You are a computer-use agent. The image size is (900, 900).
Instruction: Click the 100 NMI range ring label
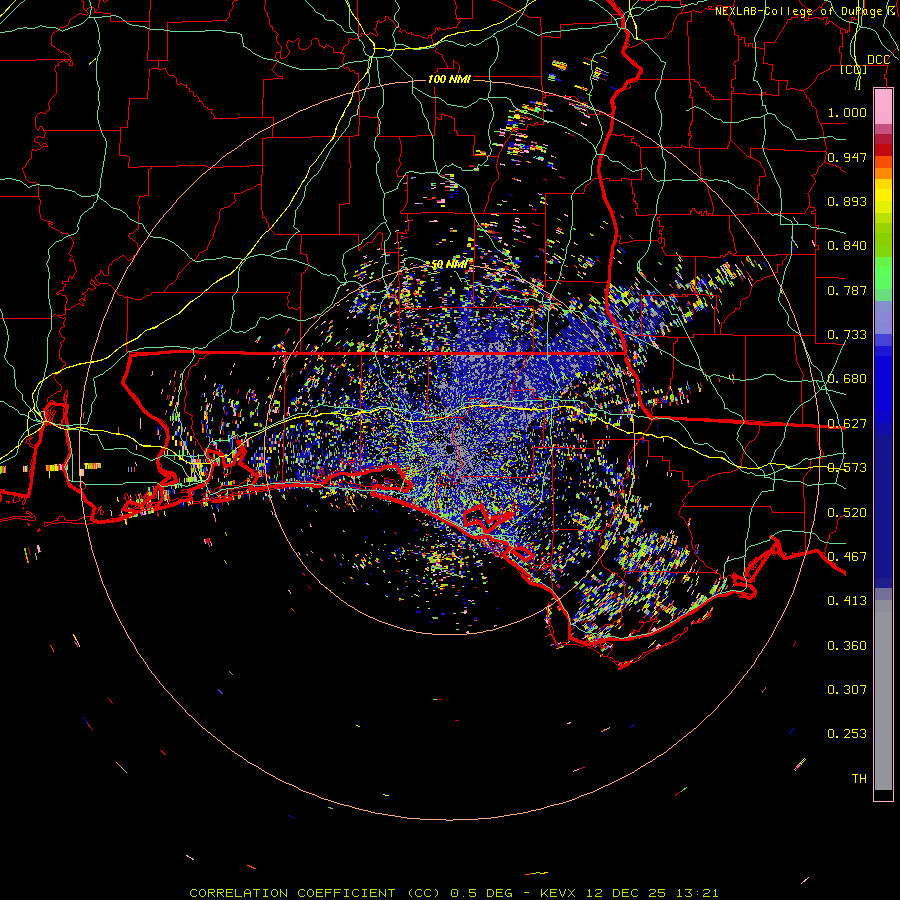449,79
